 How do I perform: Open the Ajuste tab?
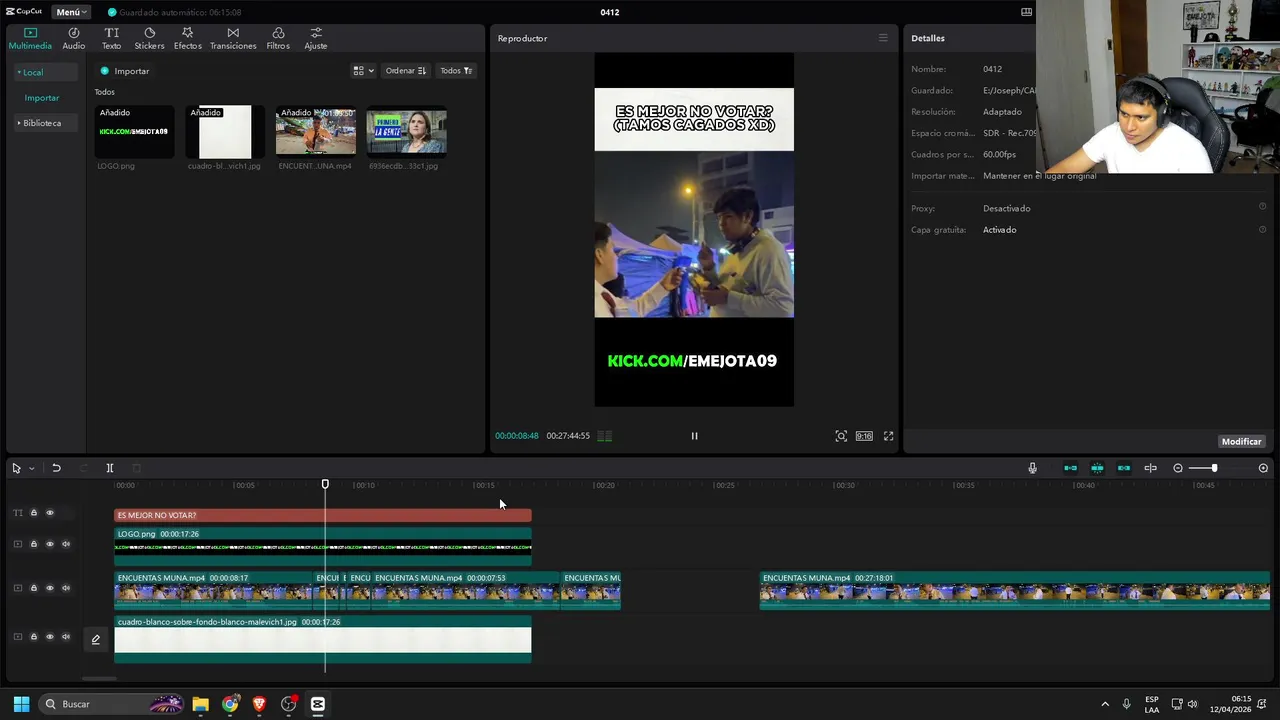pos(315,39)
